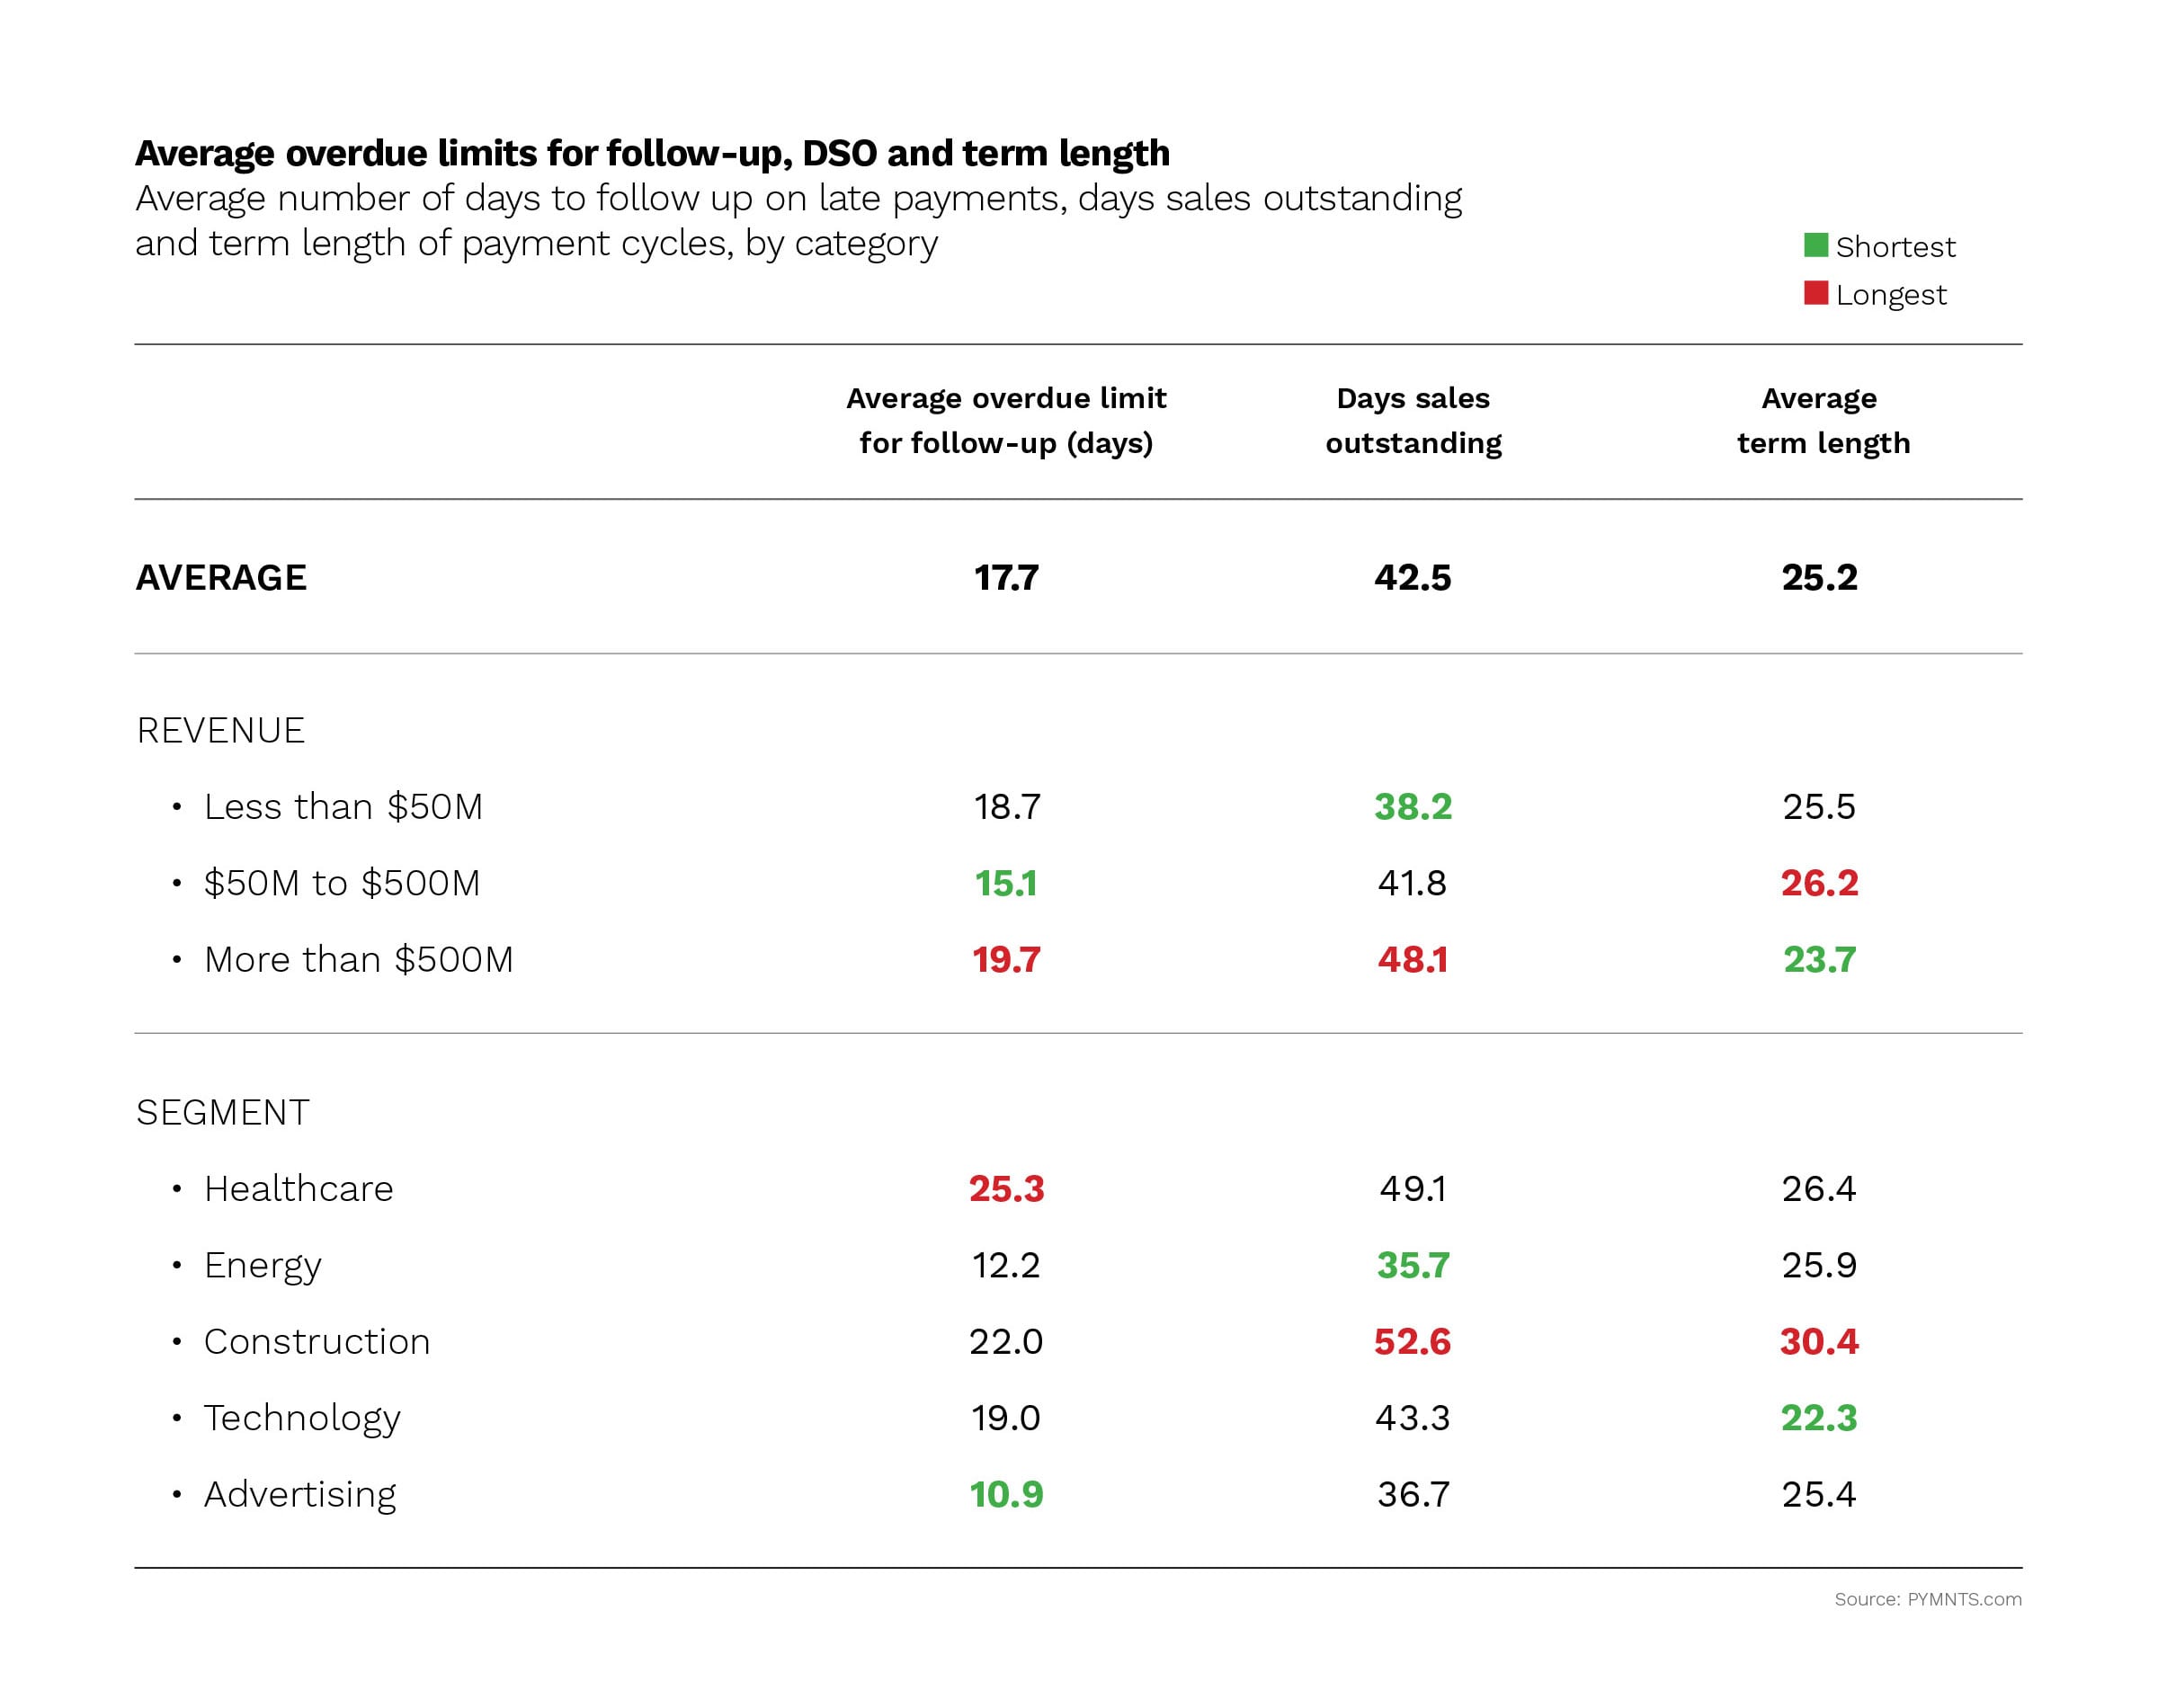Screen dimensions: 2158x1708
Task: Select the Construction segment label
Action: (x=317, y=1342)
